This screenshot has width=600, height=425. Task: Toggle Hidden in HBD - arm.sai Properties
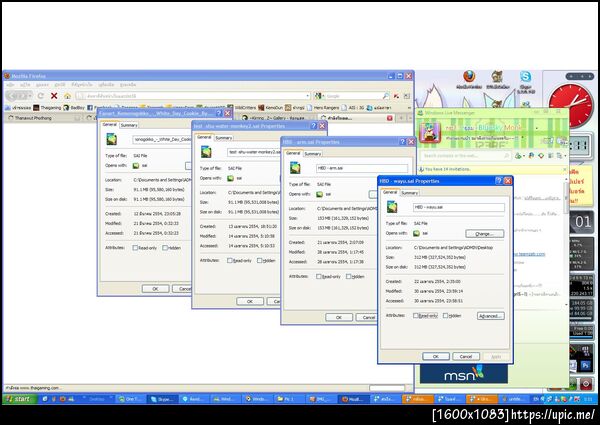tap(348, 276)
